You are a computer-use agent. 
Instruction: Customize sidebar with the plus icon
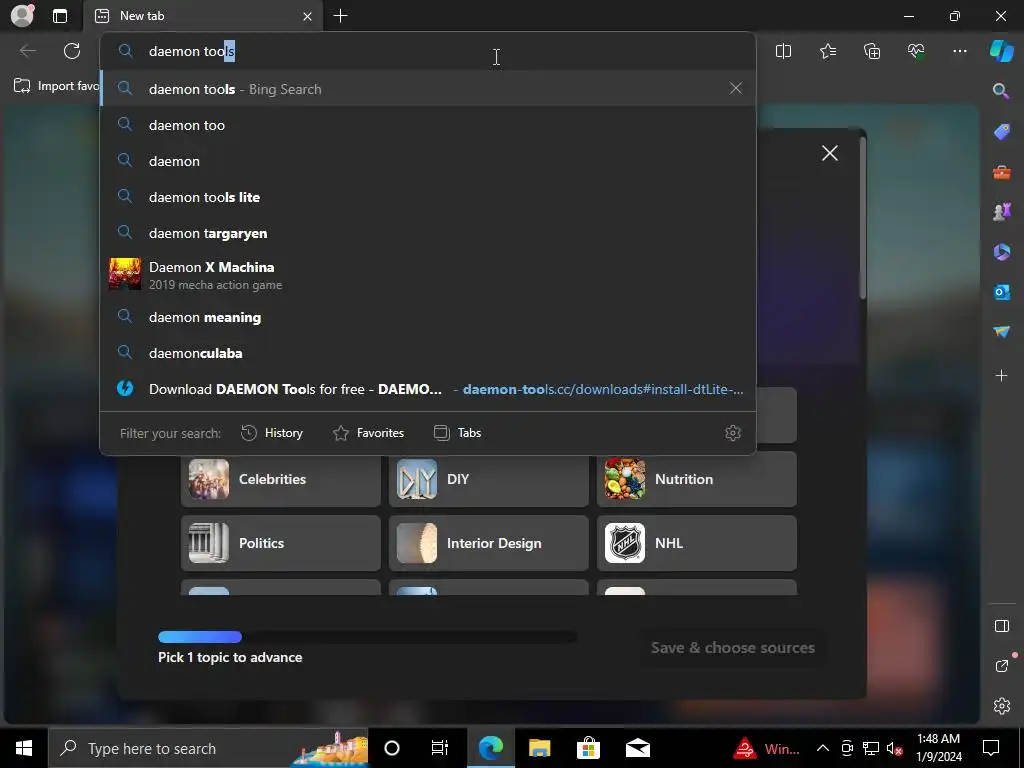pos(1001,376)
